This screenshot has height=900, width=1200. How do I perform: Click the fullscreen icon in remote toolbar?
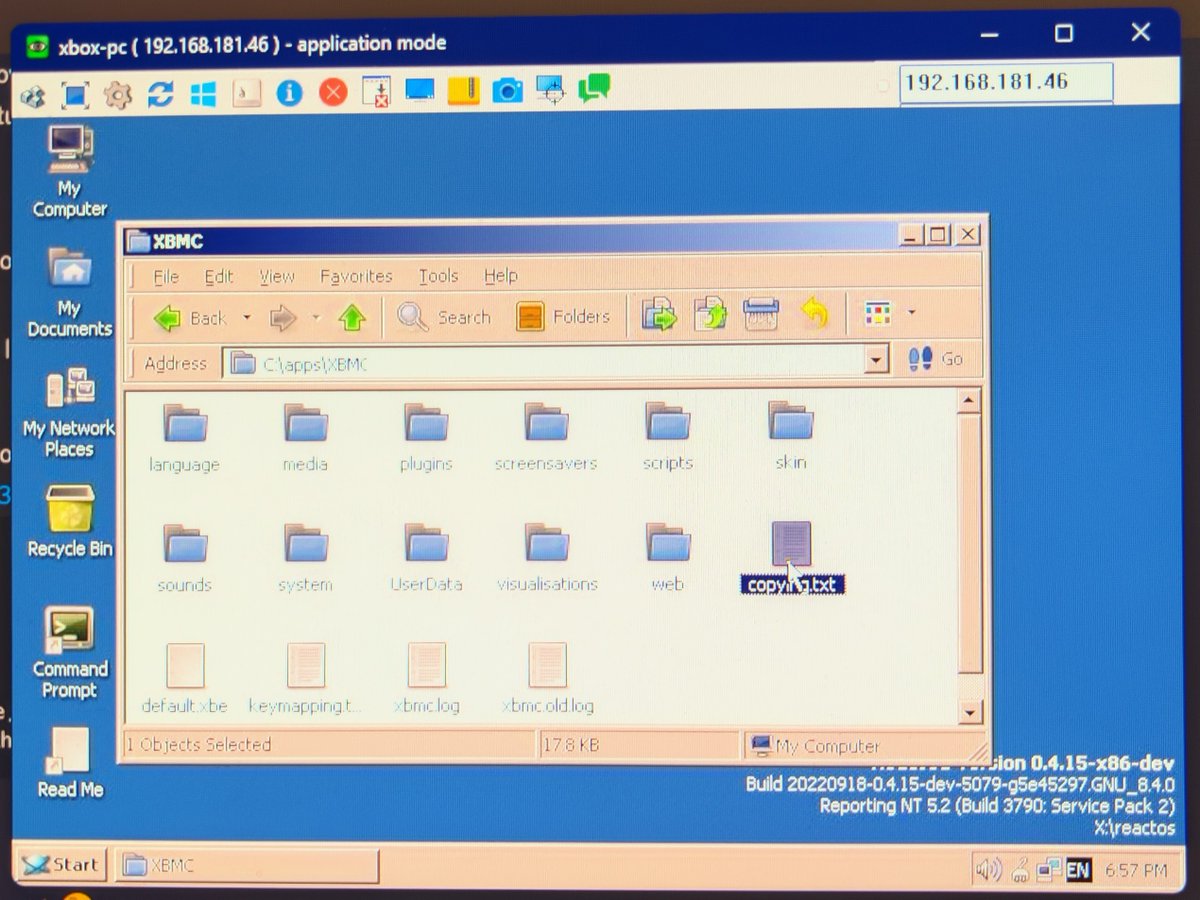click(75, 95)
